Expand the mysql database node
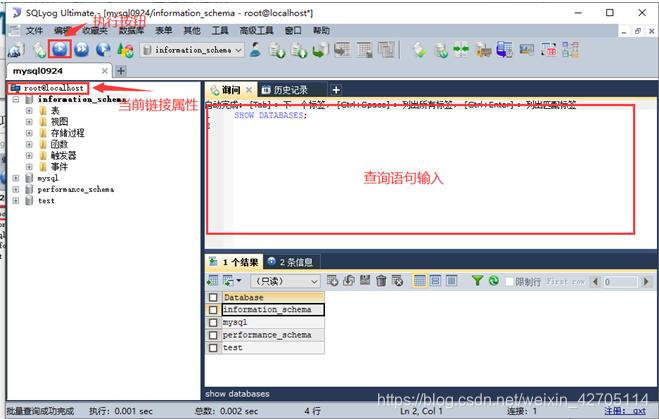 click(x=16, y=178)
